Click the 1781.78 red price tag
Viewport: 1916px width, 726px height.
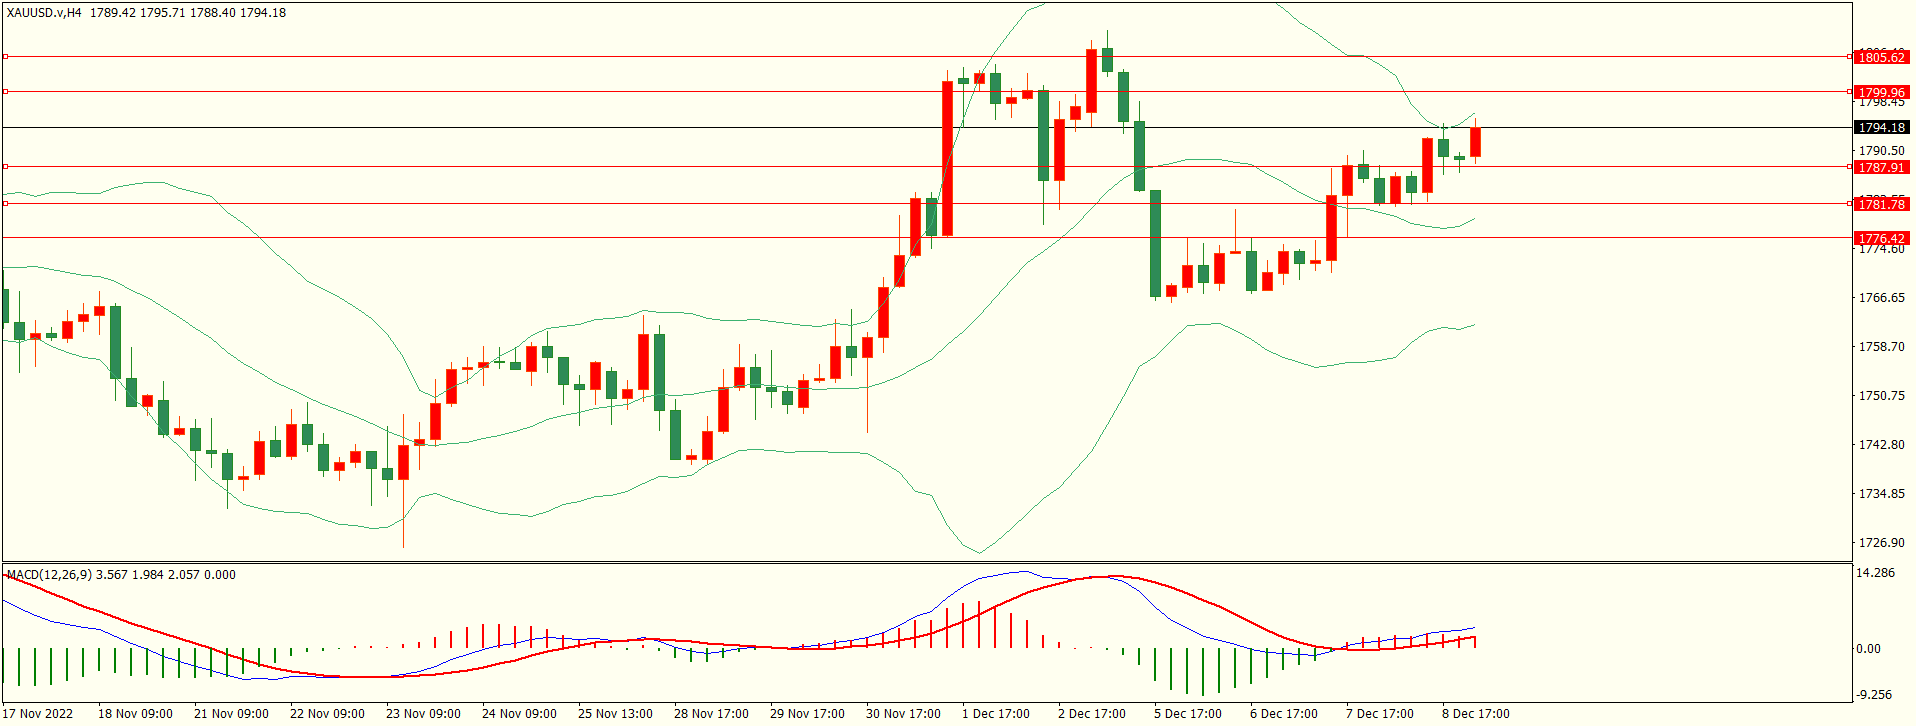[1881, 204]
